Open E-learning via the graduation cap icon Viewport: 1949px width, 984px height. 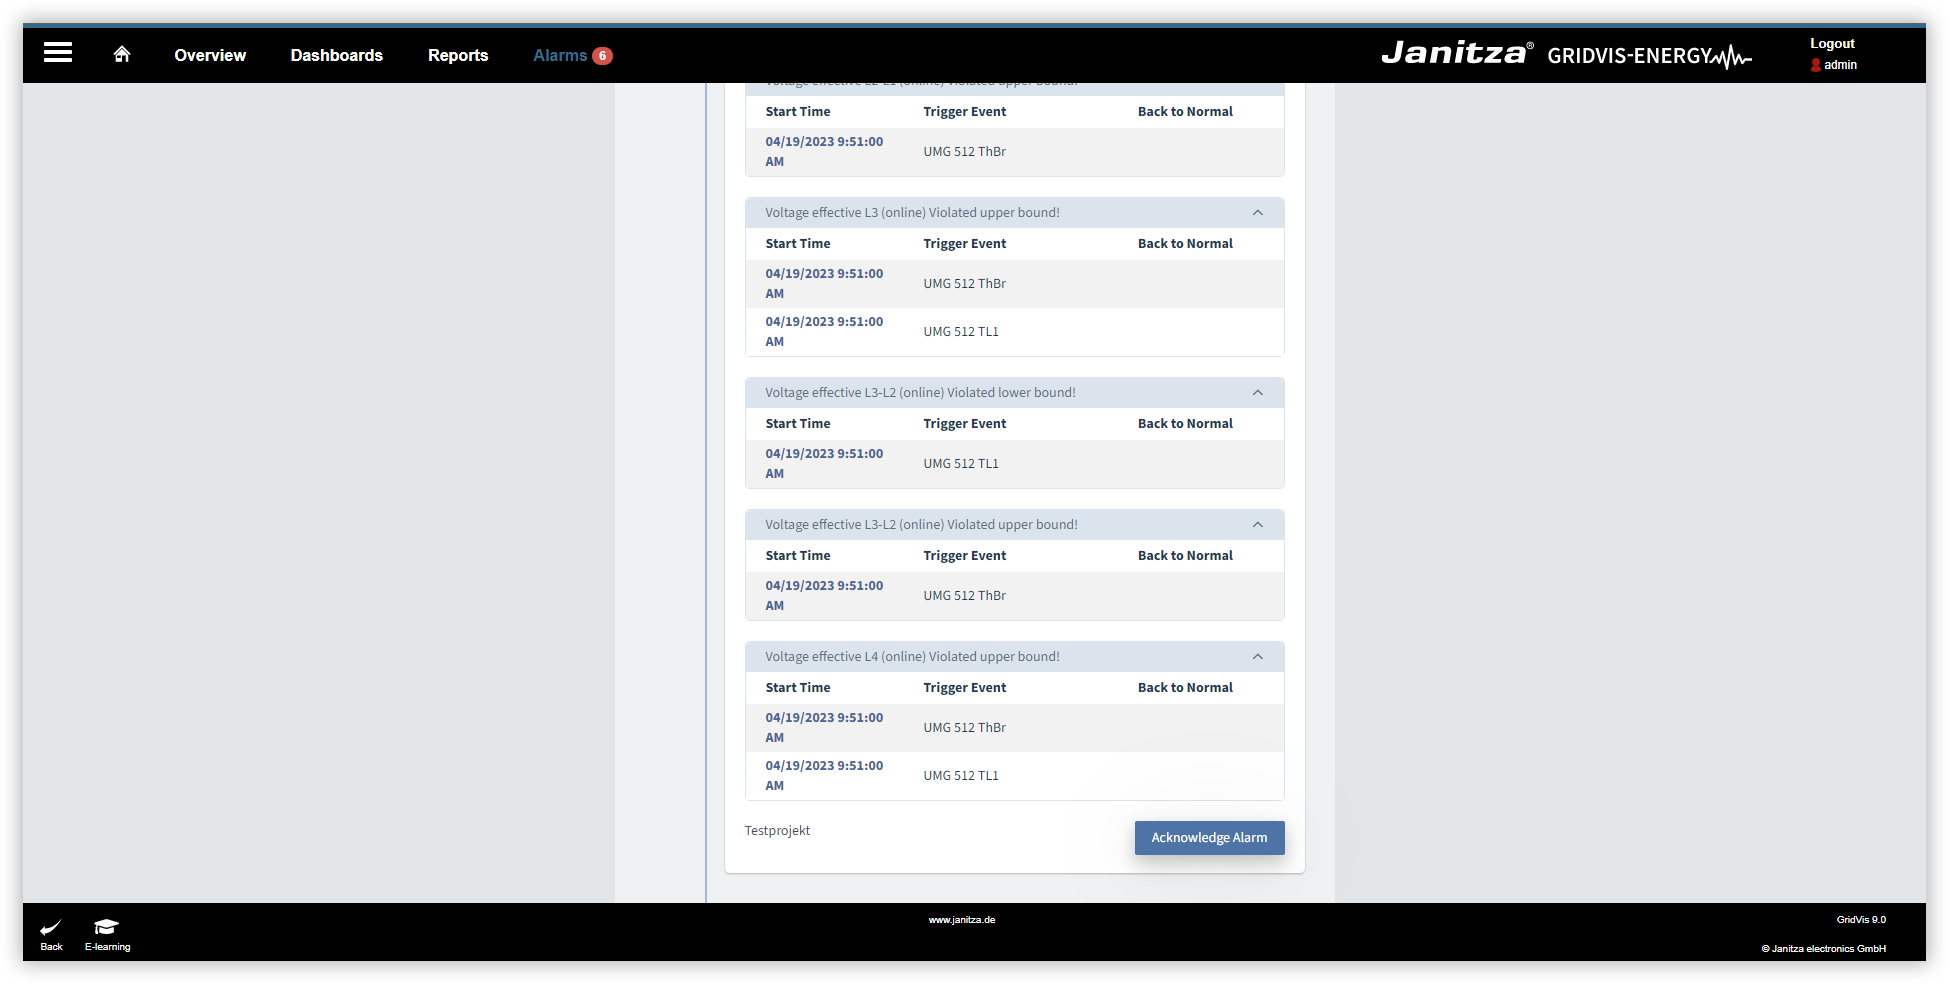[x=106, y=928]
